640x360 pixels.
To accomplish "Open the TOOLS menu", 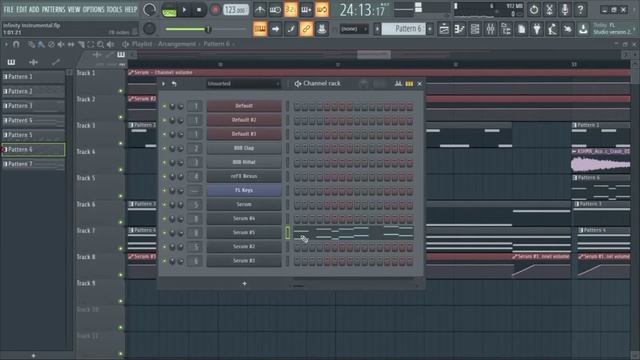I will click(114, 9).
